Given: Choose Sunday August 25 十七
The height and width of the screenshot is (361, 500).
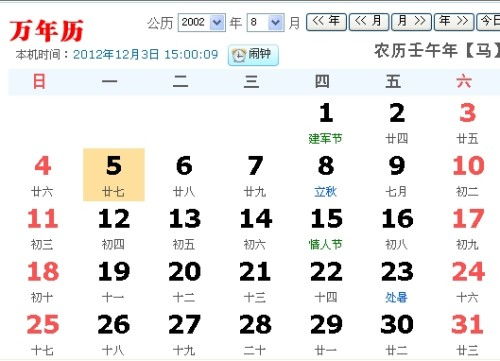Looking at the screenshot, I should click(x=42, y=334).
